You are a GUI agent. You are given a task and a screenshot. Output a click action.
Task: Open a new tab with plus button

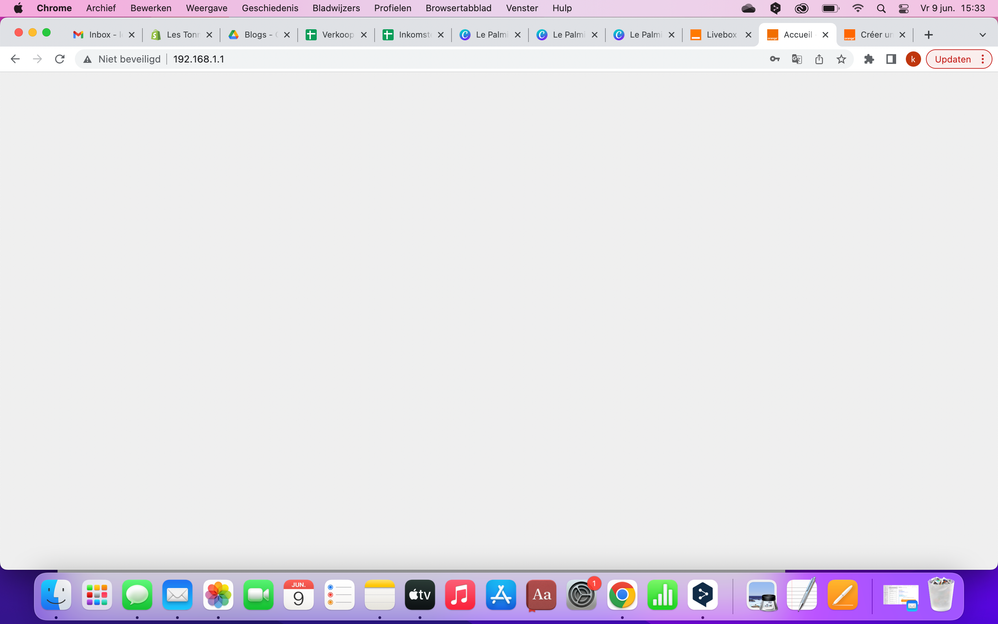coord(928,34)
